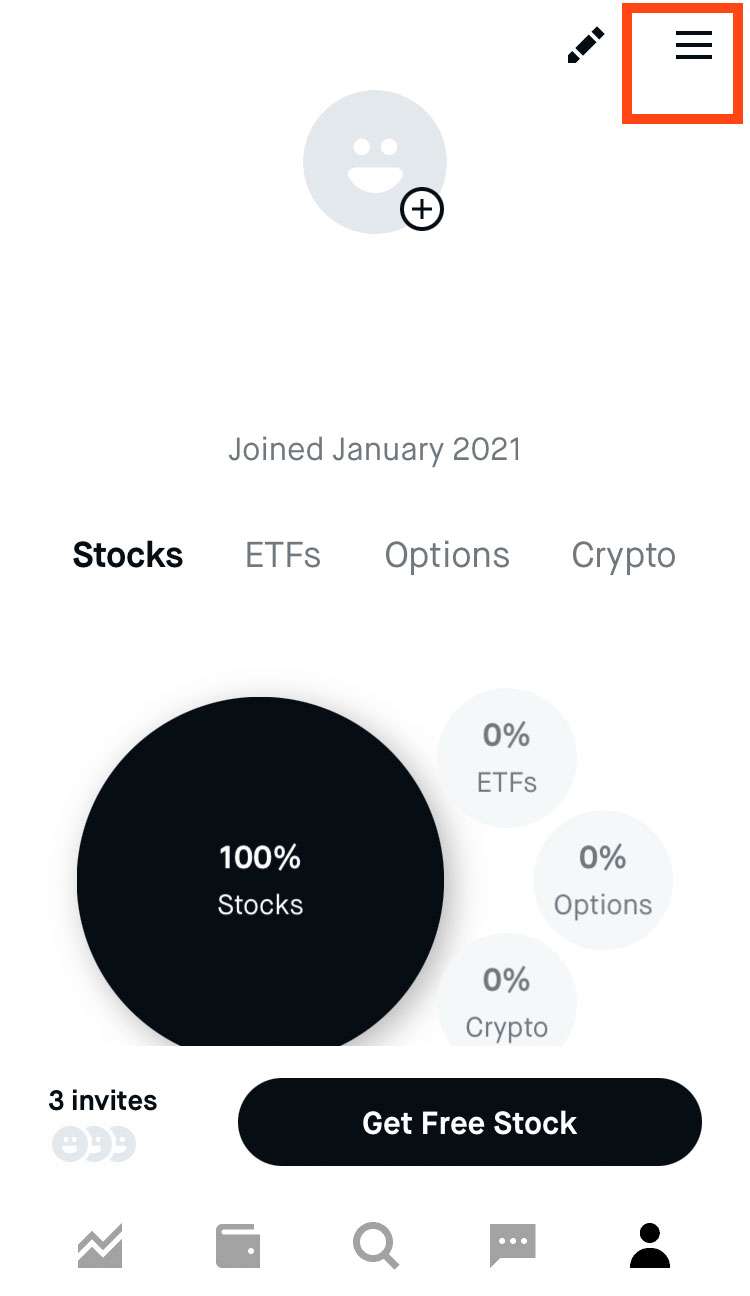Select the 0% Options bubble
The height and width of the screenshot is (1296, 750).
pyautogui.click(x=603, y=880)
